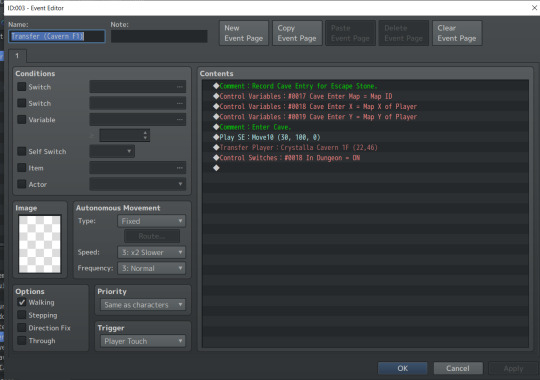Expand the Speed dropdown
The width and height of the screenshot is (540, 380).
pos(152,252)
